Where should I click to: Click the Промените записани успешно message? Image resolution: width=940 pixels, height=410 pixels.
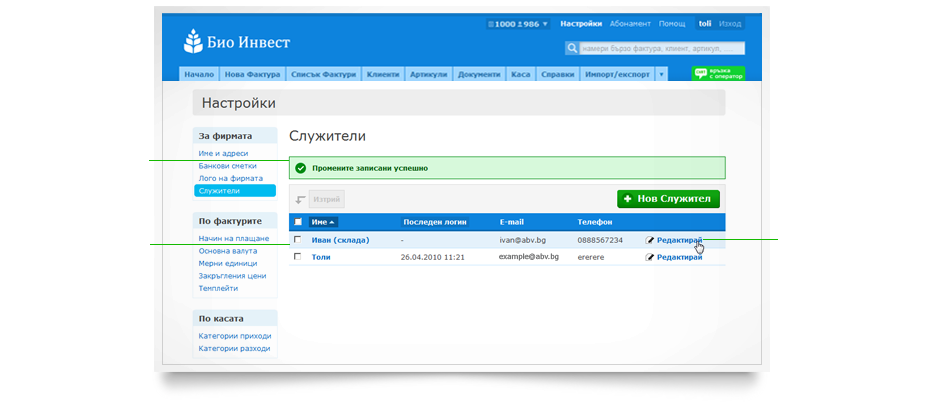[x=370, y=168]
